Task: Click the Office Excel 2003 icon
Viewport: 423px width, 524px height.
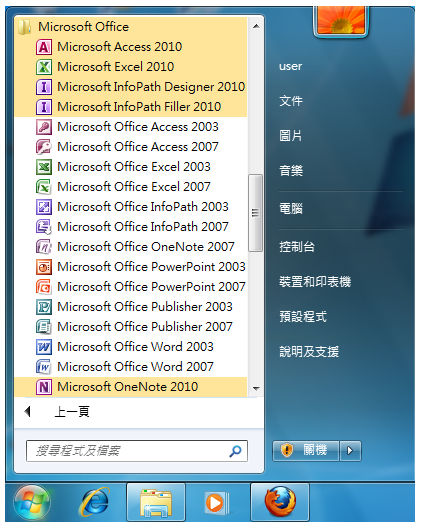Action: pyautogui.click(x=44, y=167)
